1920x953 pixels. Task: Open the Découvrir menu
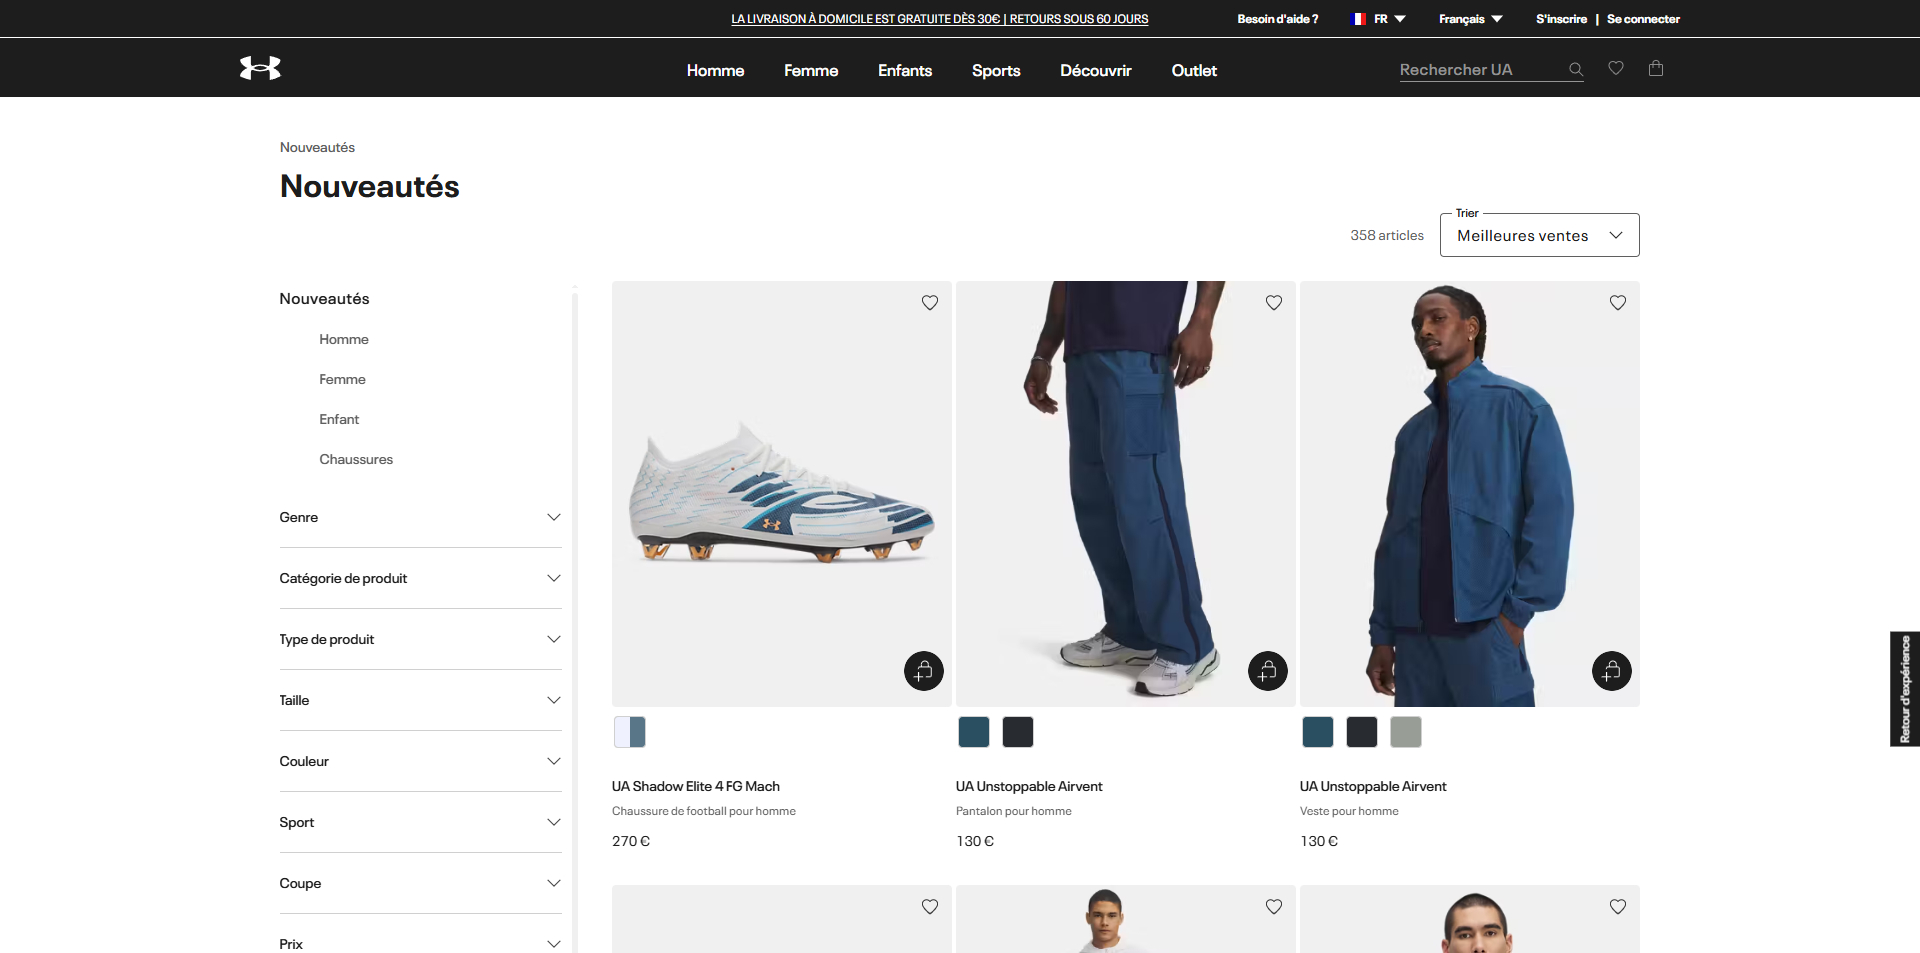[x=1096, y=70]
